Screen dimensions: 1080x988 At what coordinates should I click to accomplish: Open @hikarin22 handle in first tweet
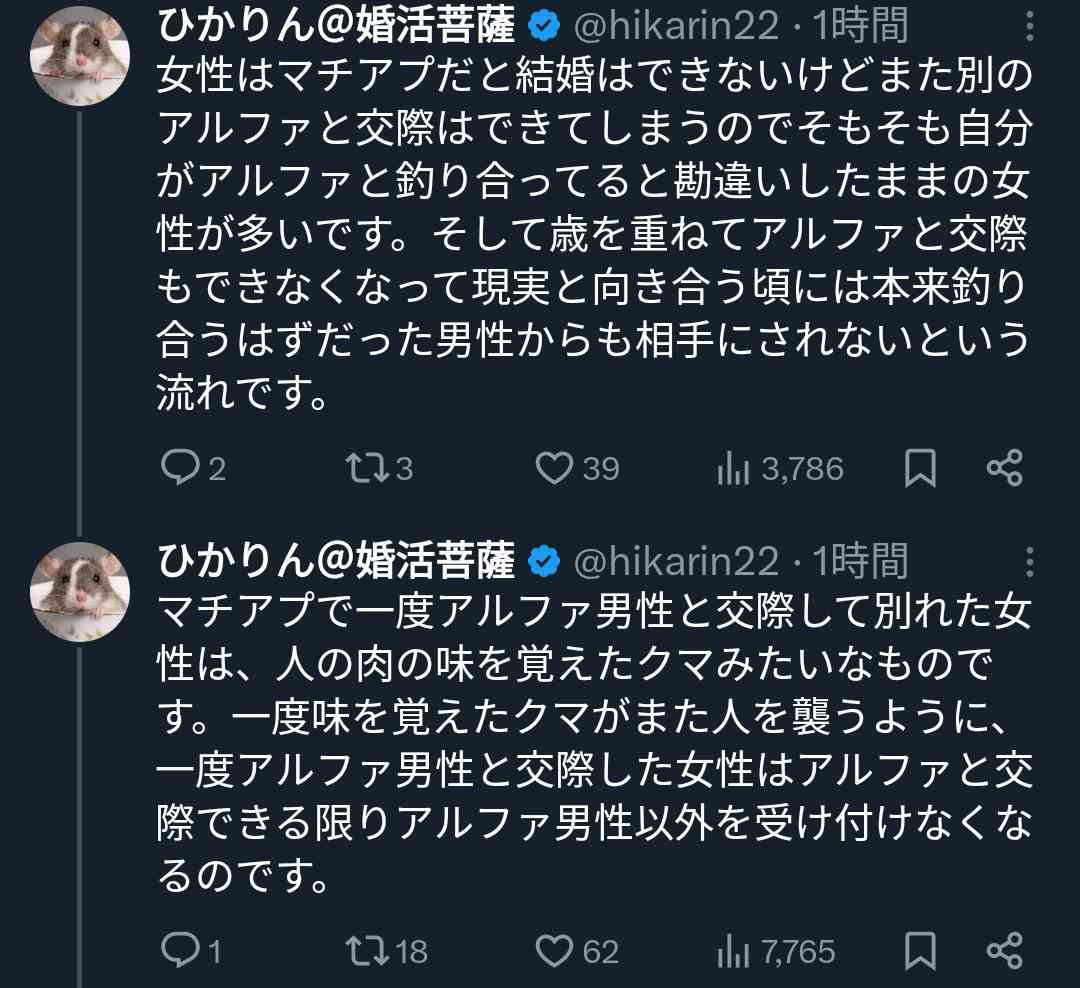point(674,26)
